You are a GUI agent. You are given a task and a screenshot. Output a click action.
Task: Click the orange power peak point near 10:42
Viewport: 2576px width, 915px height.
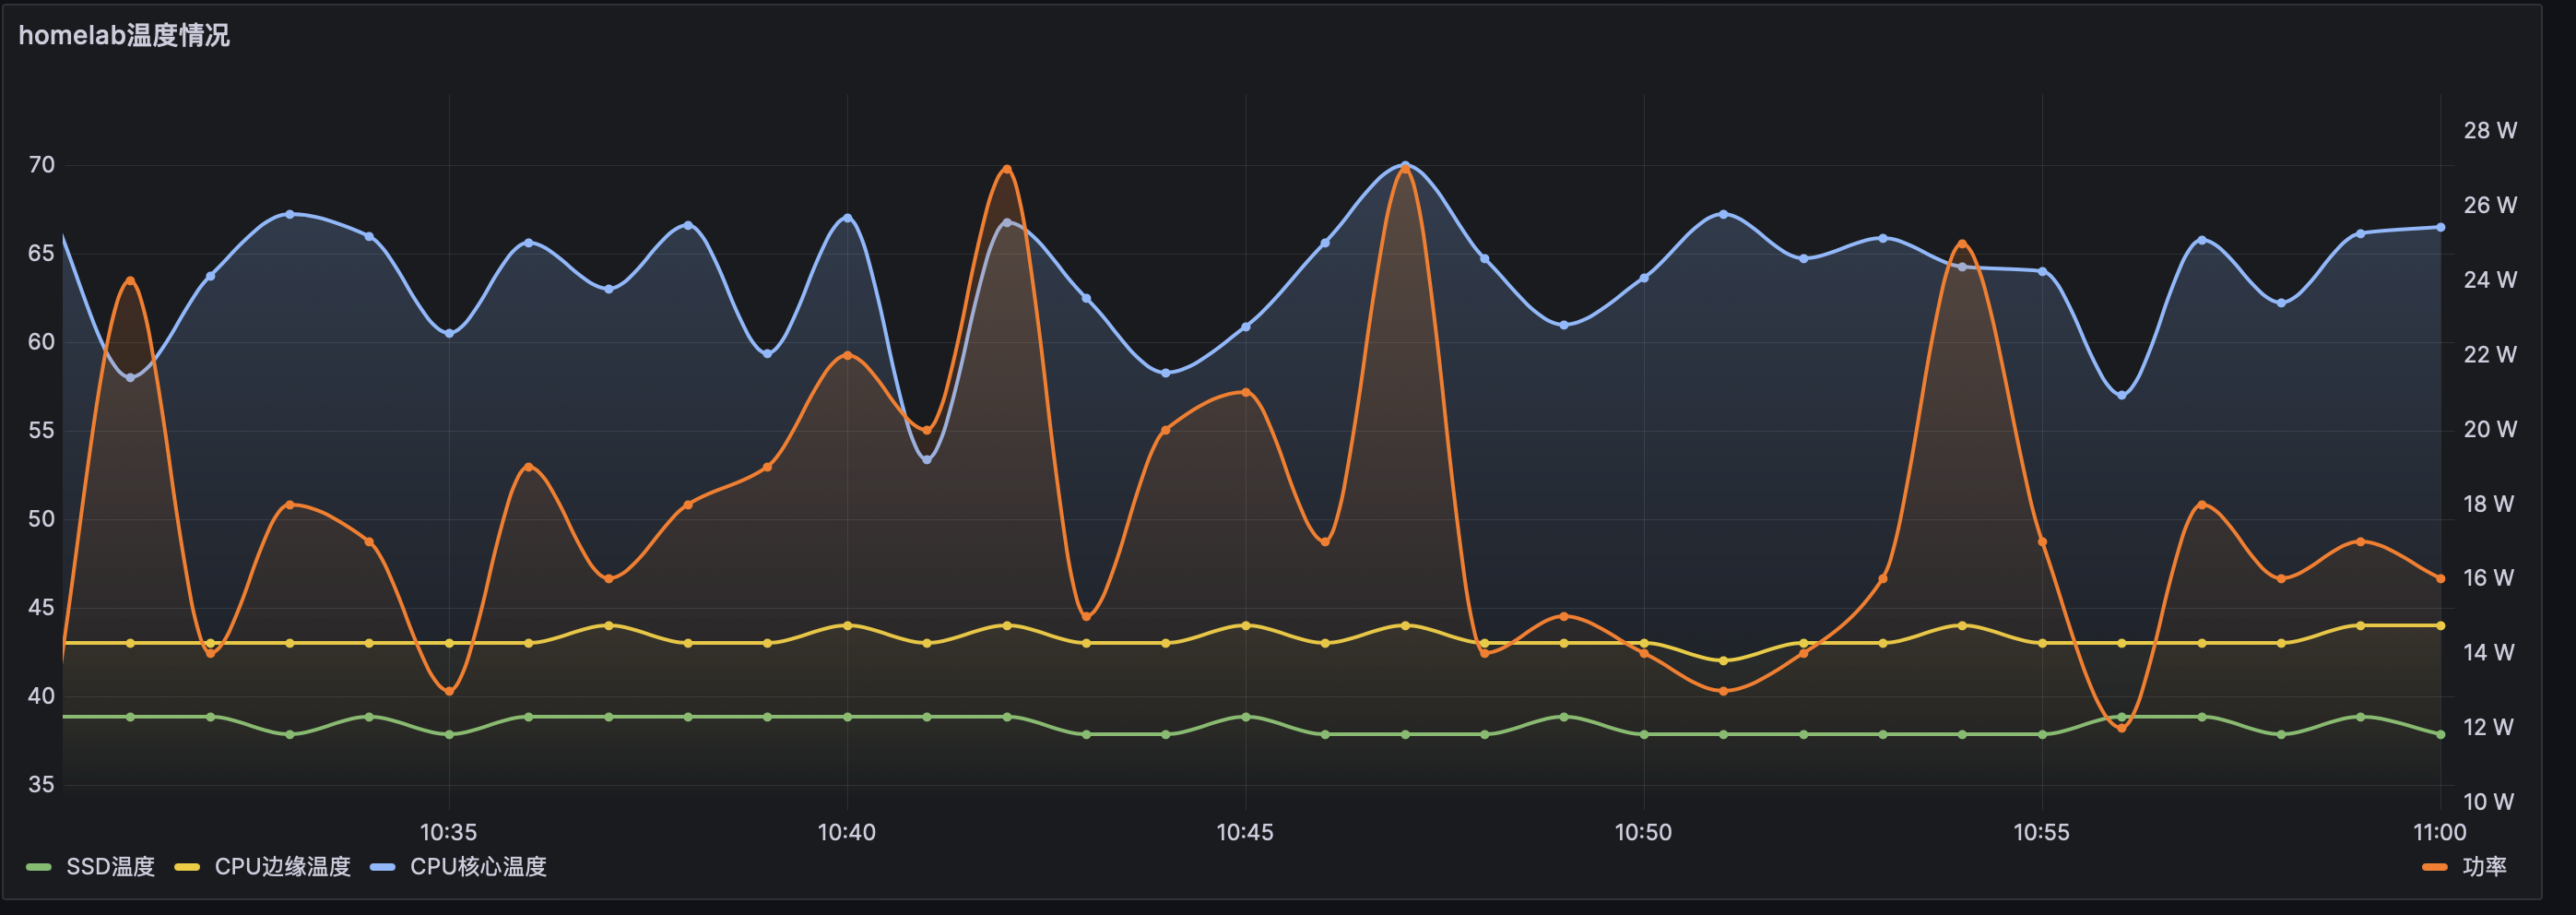click(x=1007, y=170)
